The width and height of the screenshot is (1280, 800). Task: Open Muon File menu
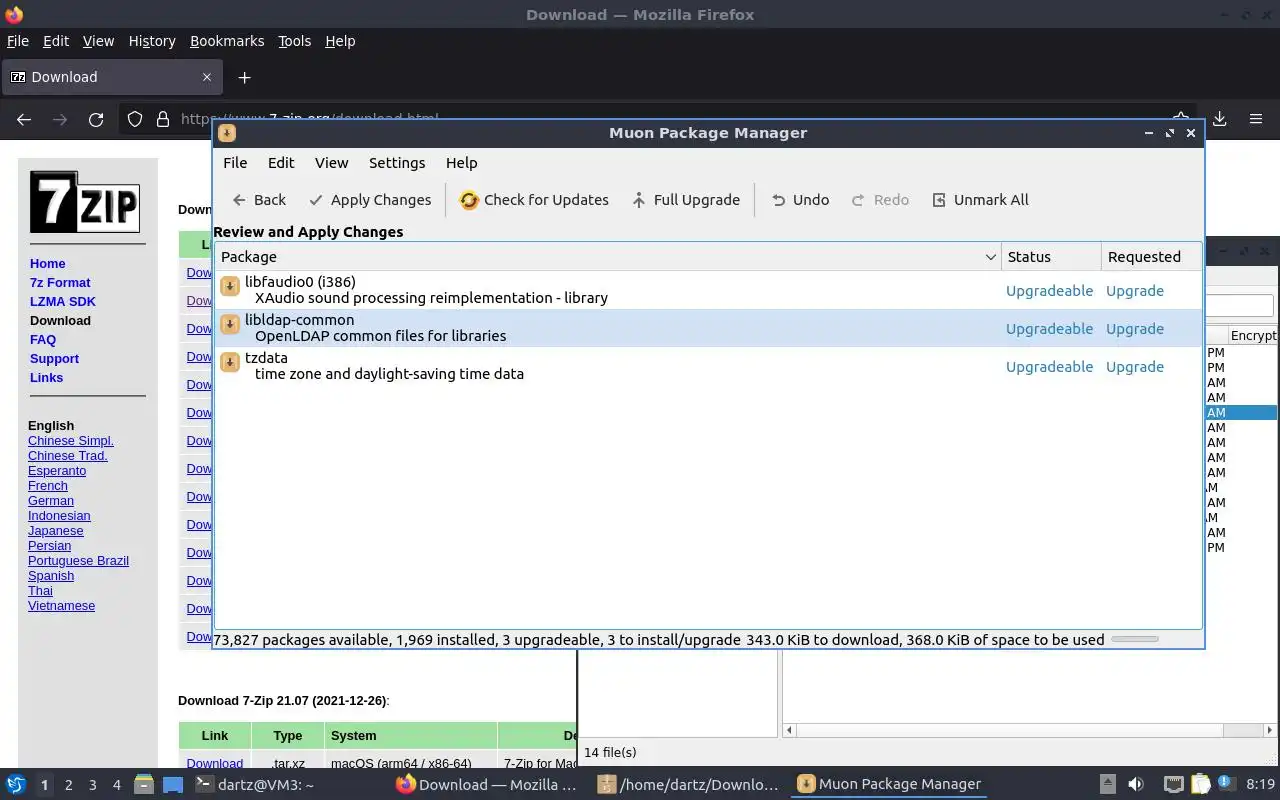[235, 163]
